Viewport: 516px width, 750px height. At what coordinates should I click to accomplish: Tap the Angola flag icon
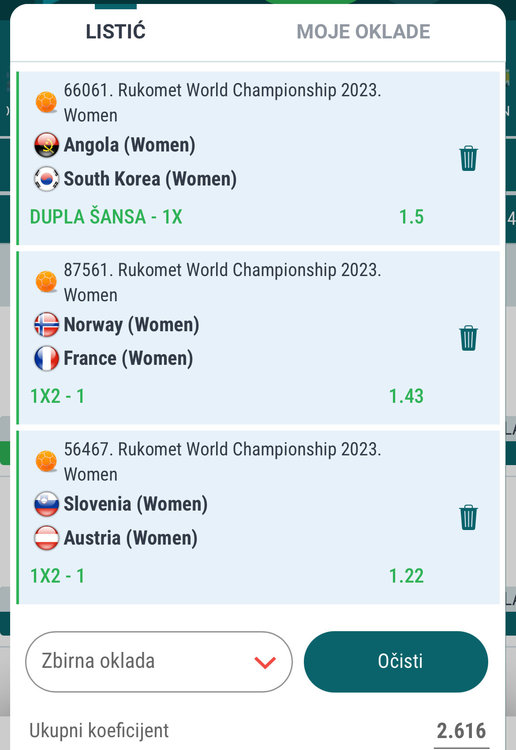pos(46,145)
